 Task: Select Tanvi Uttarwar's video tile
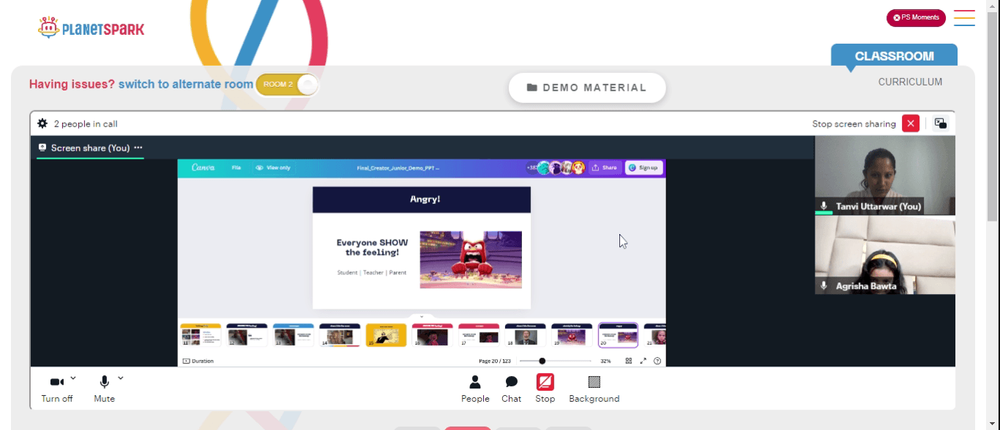(x=885, y=175)
